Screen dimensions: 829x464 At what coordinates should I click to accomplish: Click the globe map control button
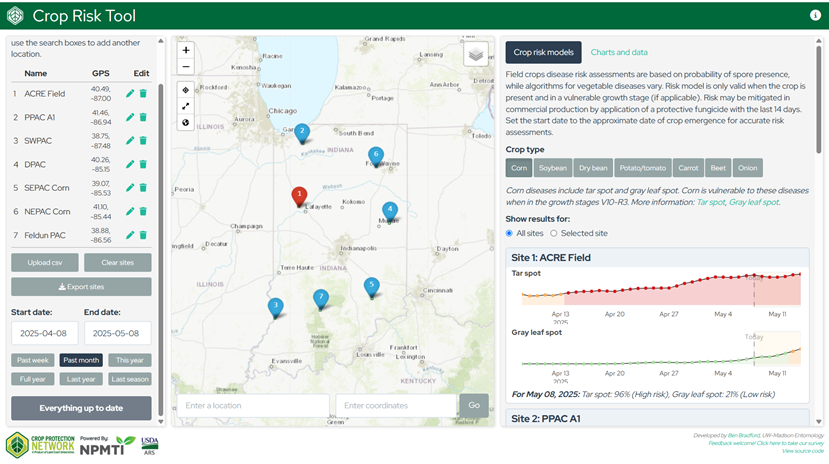pos(186,123)
